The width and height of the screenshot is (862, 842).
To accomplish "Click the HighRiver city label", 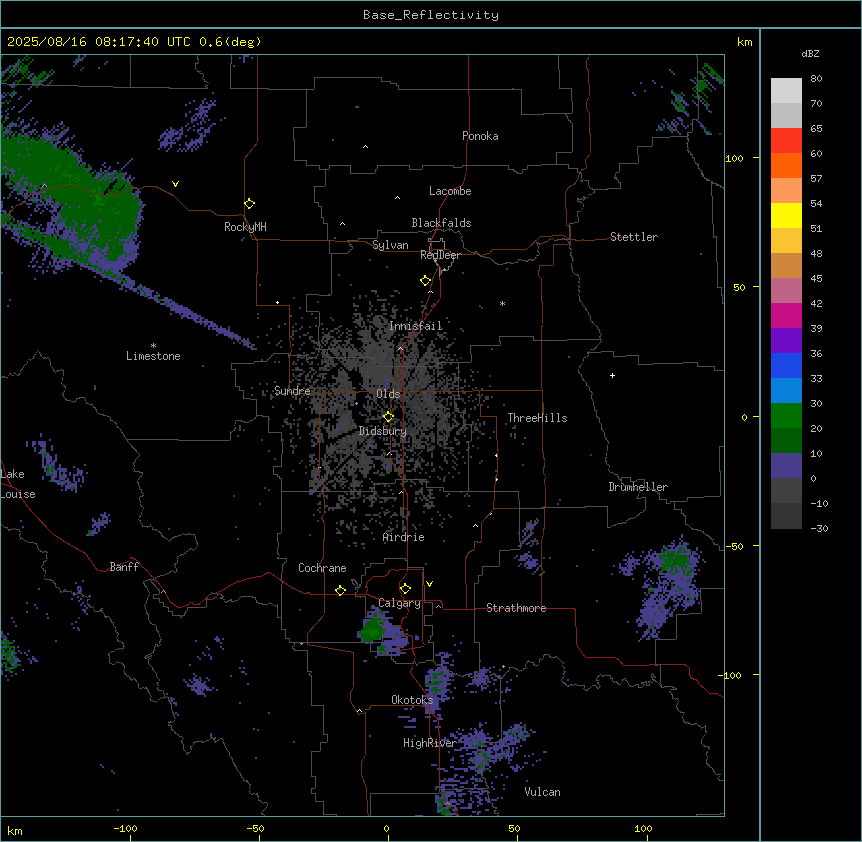I will [430, 743].
